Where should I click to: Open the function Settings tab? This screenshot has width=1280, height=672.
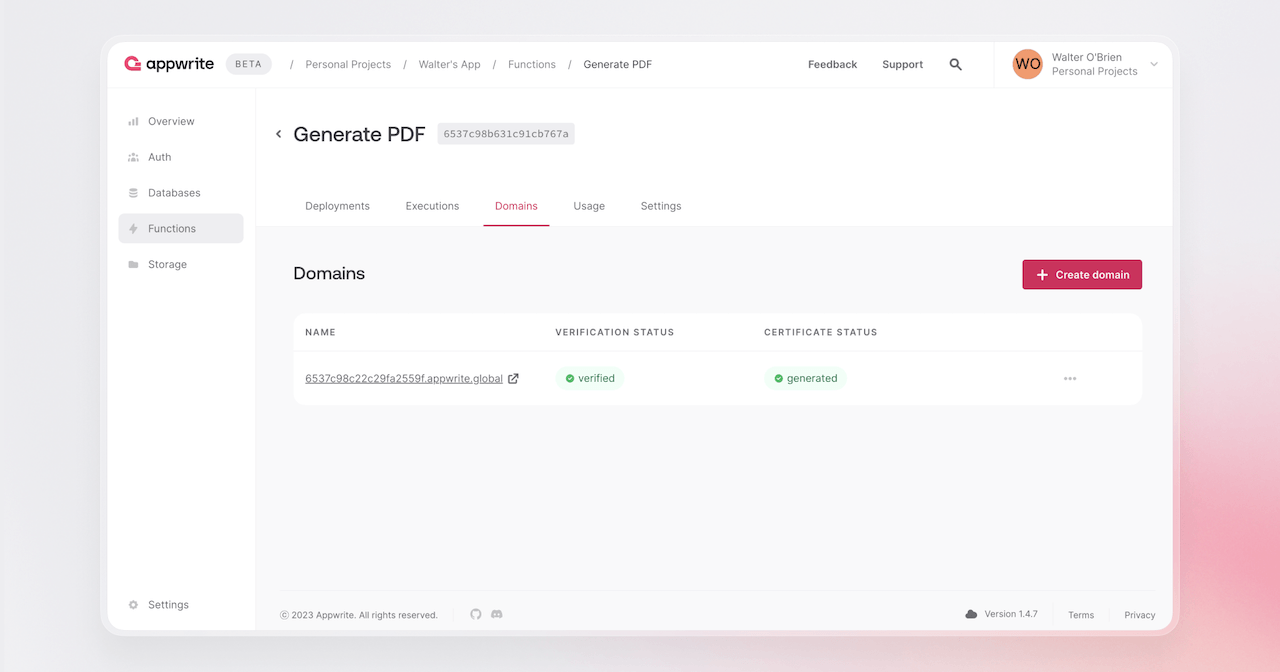point(661,206)
